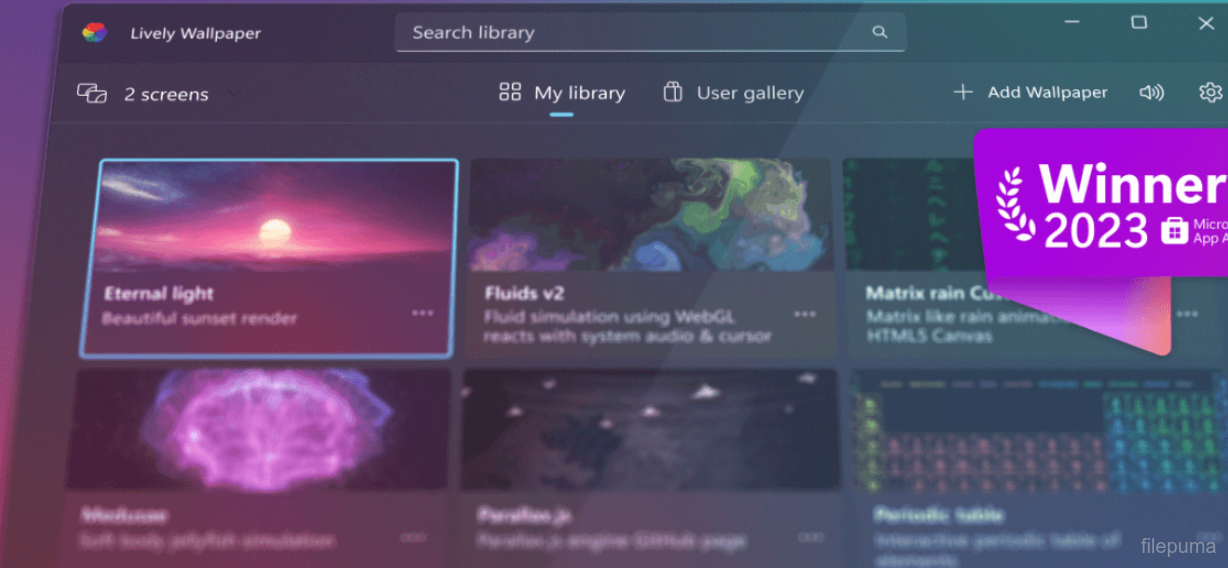The width and height of the screenshot is (1228, 568).
Task: Open the User gallery tab
Action: (x=733, y=93)
